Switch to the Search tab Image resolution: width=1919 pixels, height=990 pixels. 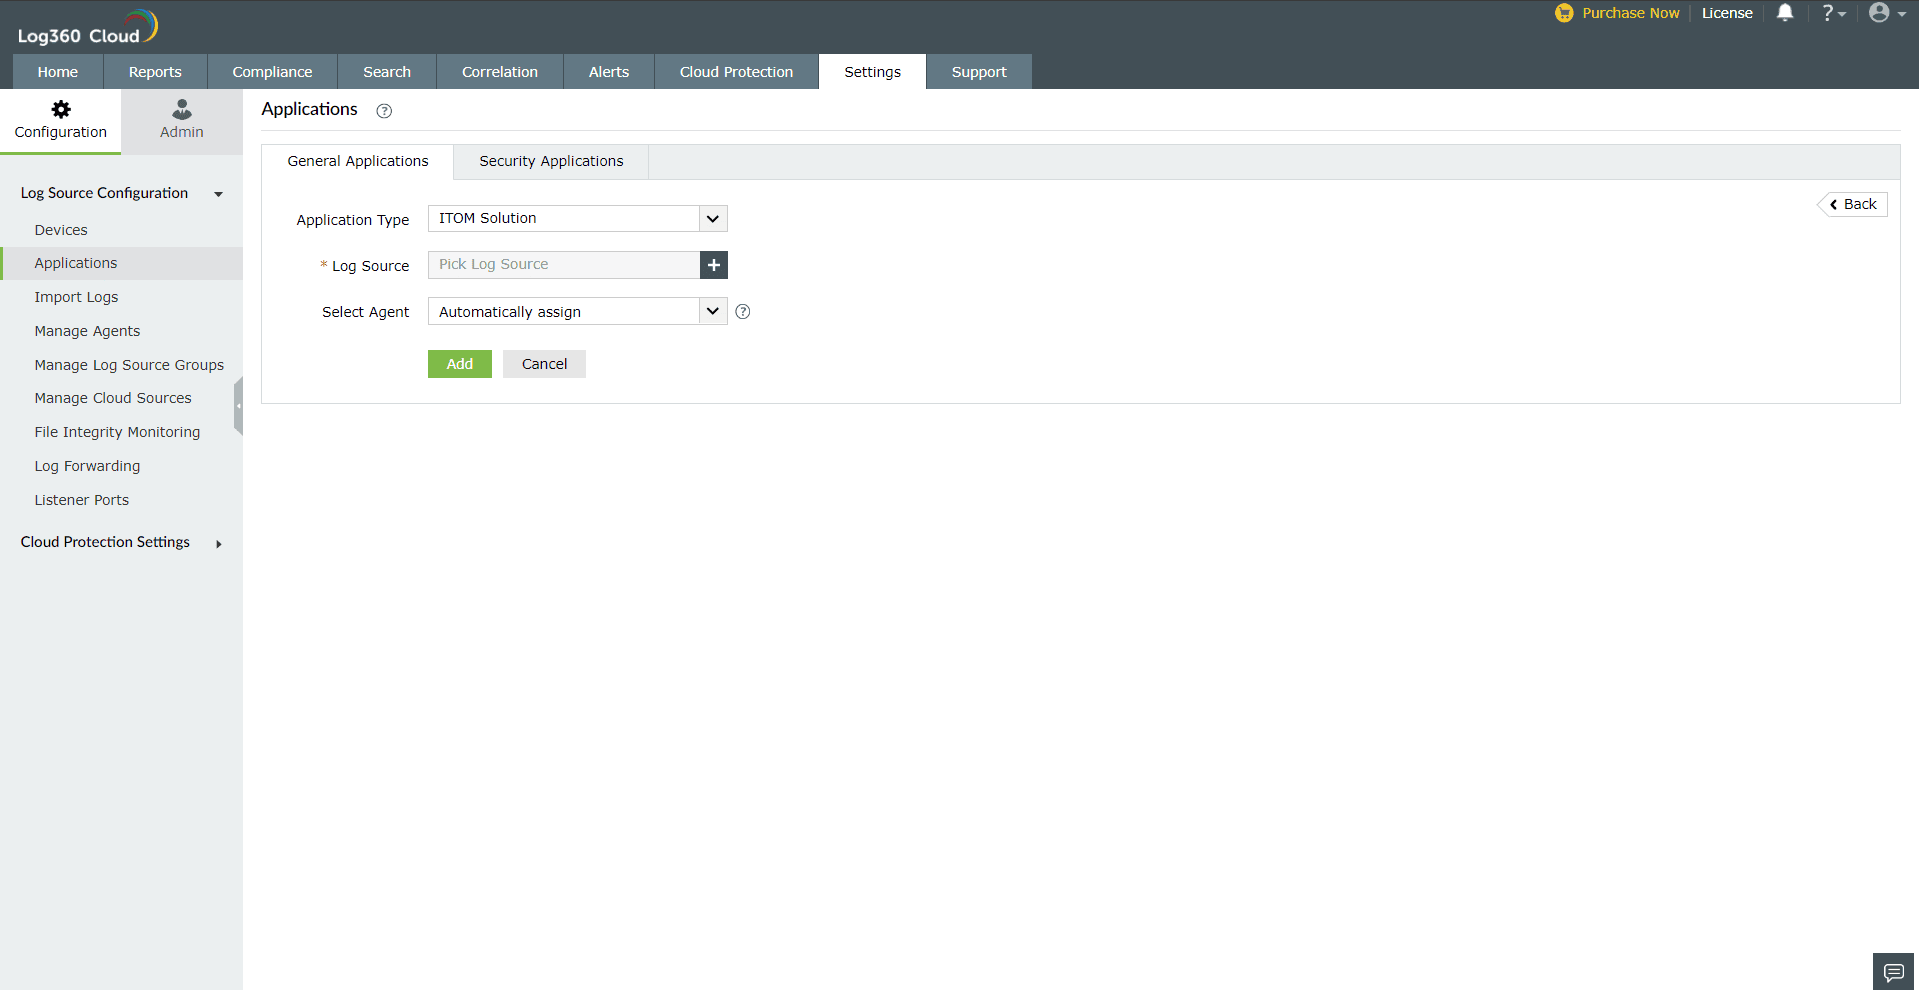point(387,72)
